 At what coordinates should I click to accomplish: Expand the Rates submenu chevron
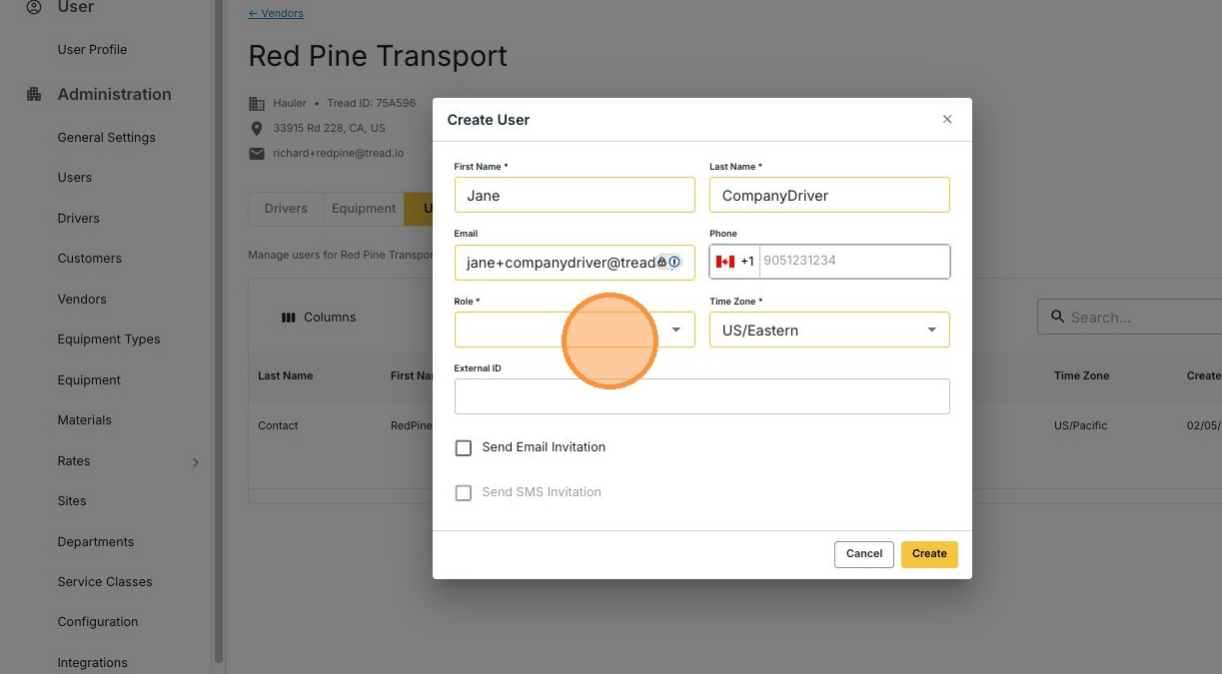(195, 462)
